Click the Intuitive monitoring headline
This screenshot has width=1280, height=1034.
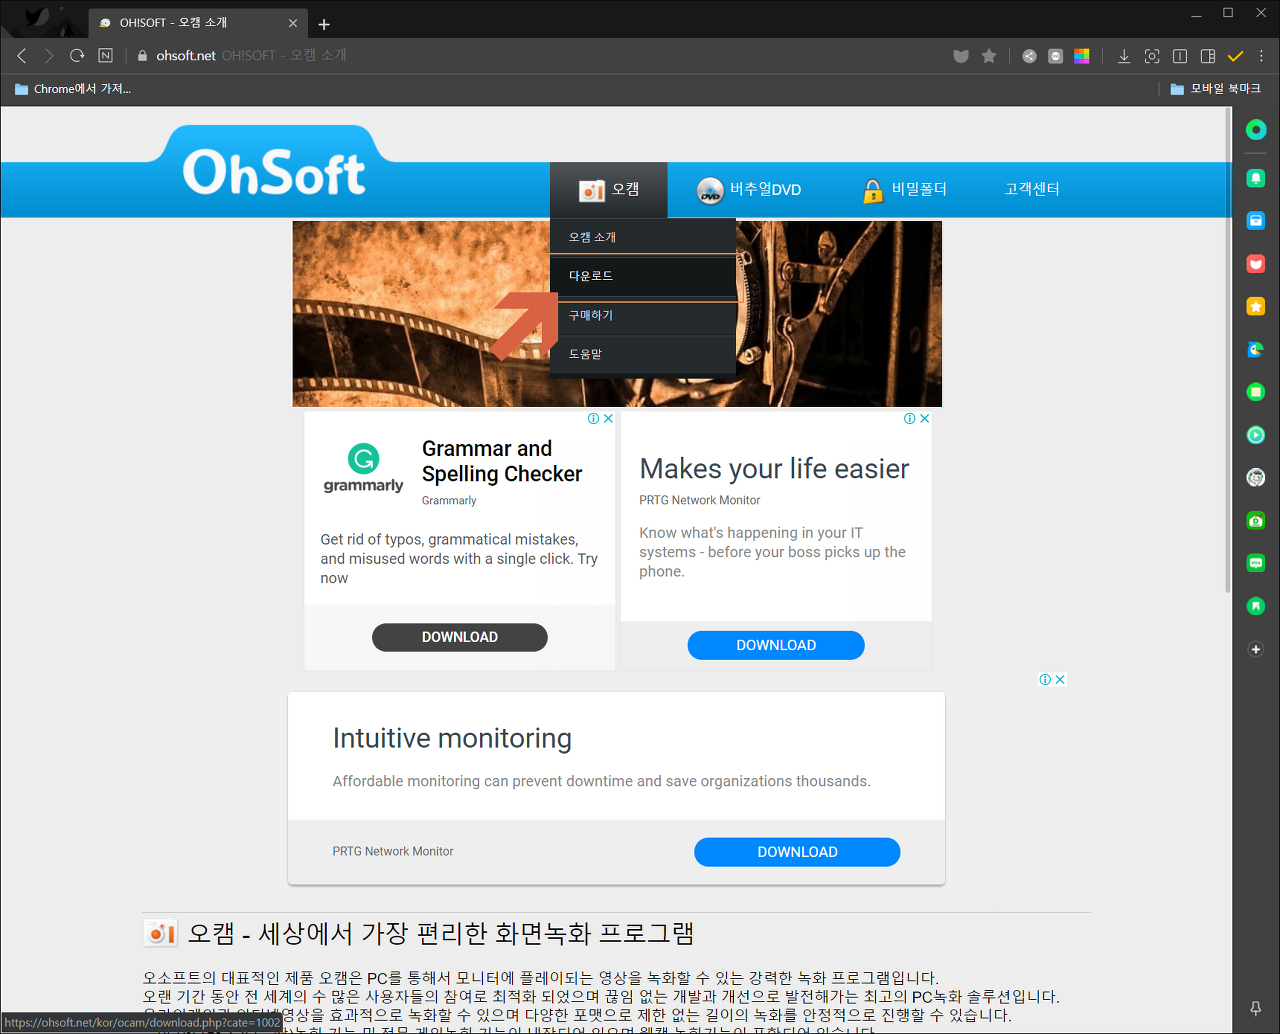[452, 738]
